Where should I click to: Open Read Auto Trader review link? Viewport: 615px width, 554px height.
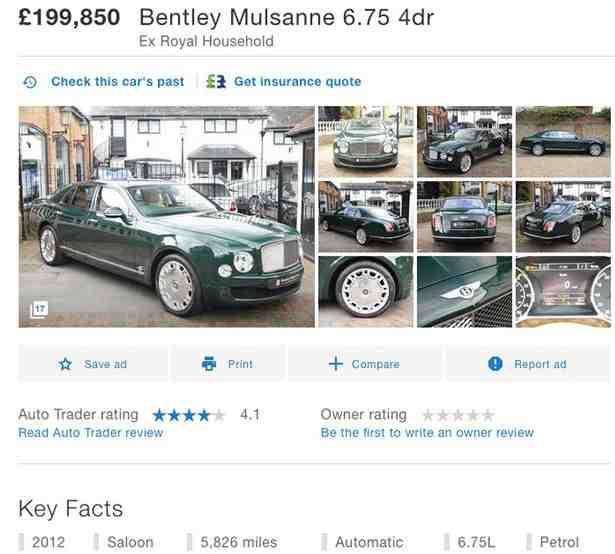91,433
